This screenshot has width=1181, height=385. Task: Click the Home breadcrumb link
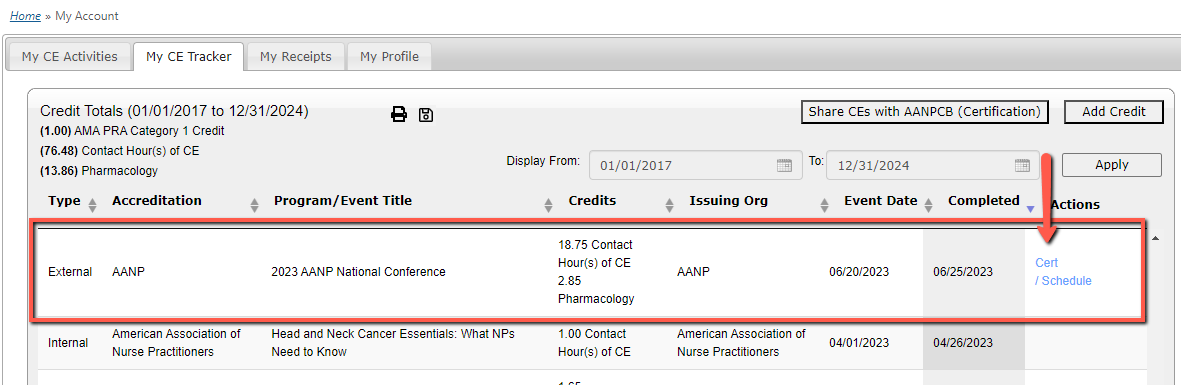pyautogui.click(x=26, y=16)
